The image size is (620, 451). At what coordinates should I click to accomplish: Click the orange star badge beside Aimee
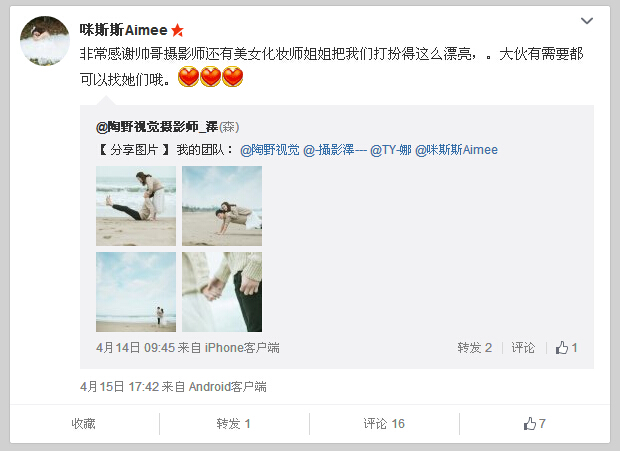coord(178,30)
